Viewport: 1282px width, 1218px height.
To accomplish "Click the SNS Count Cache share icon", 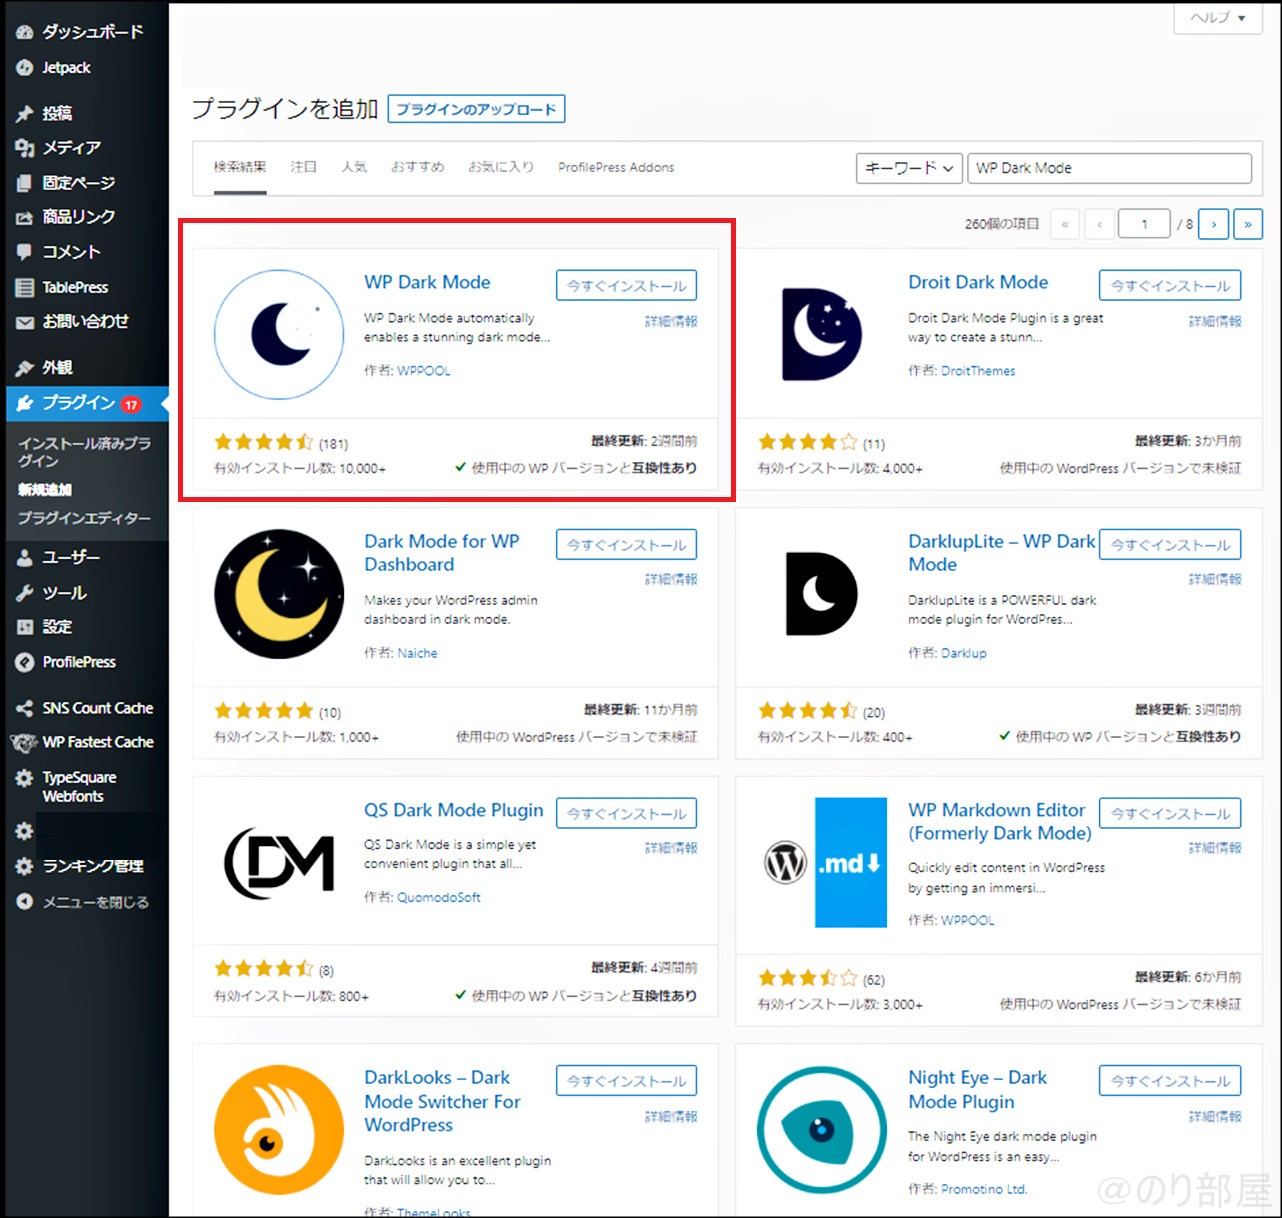I will tap(25, 708).
